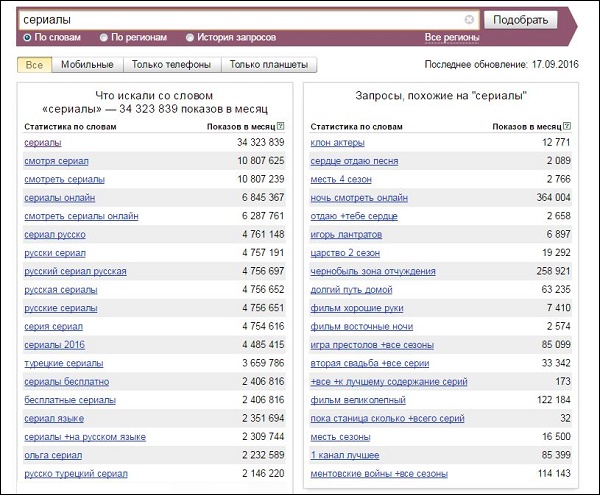Viewport: 600px width, 495px height.
Task: Open the 'сердце отдаю песня' link
Action: 354,161
